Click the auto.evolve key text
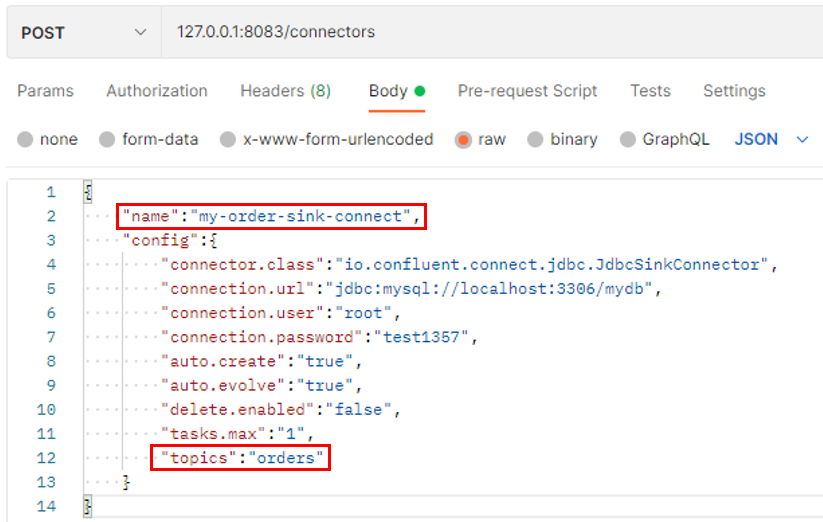The image size is (823, 522). [x=223, y=385]
